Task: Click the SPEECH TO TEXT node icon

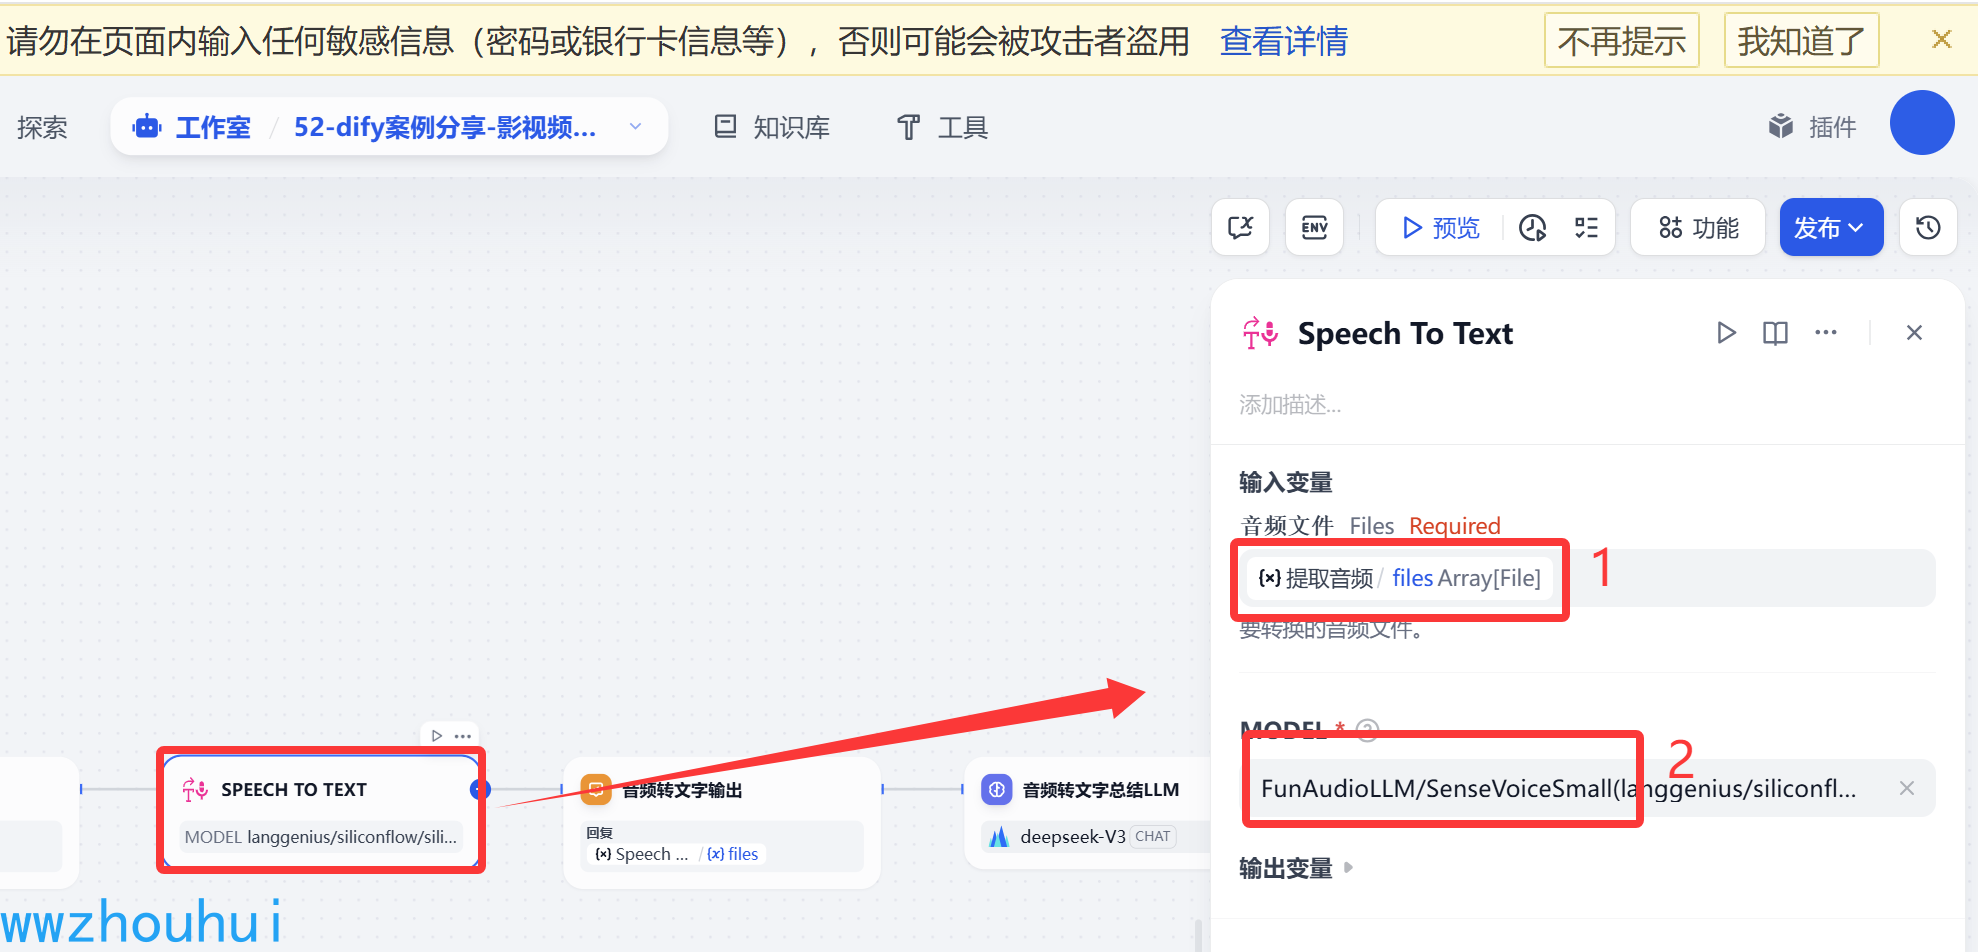Action: 195,790
